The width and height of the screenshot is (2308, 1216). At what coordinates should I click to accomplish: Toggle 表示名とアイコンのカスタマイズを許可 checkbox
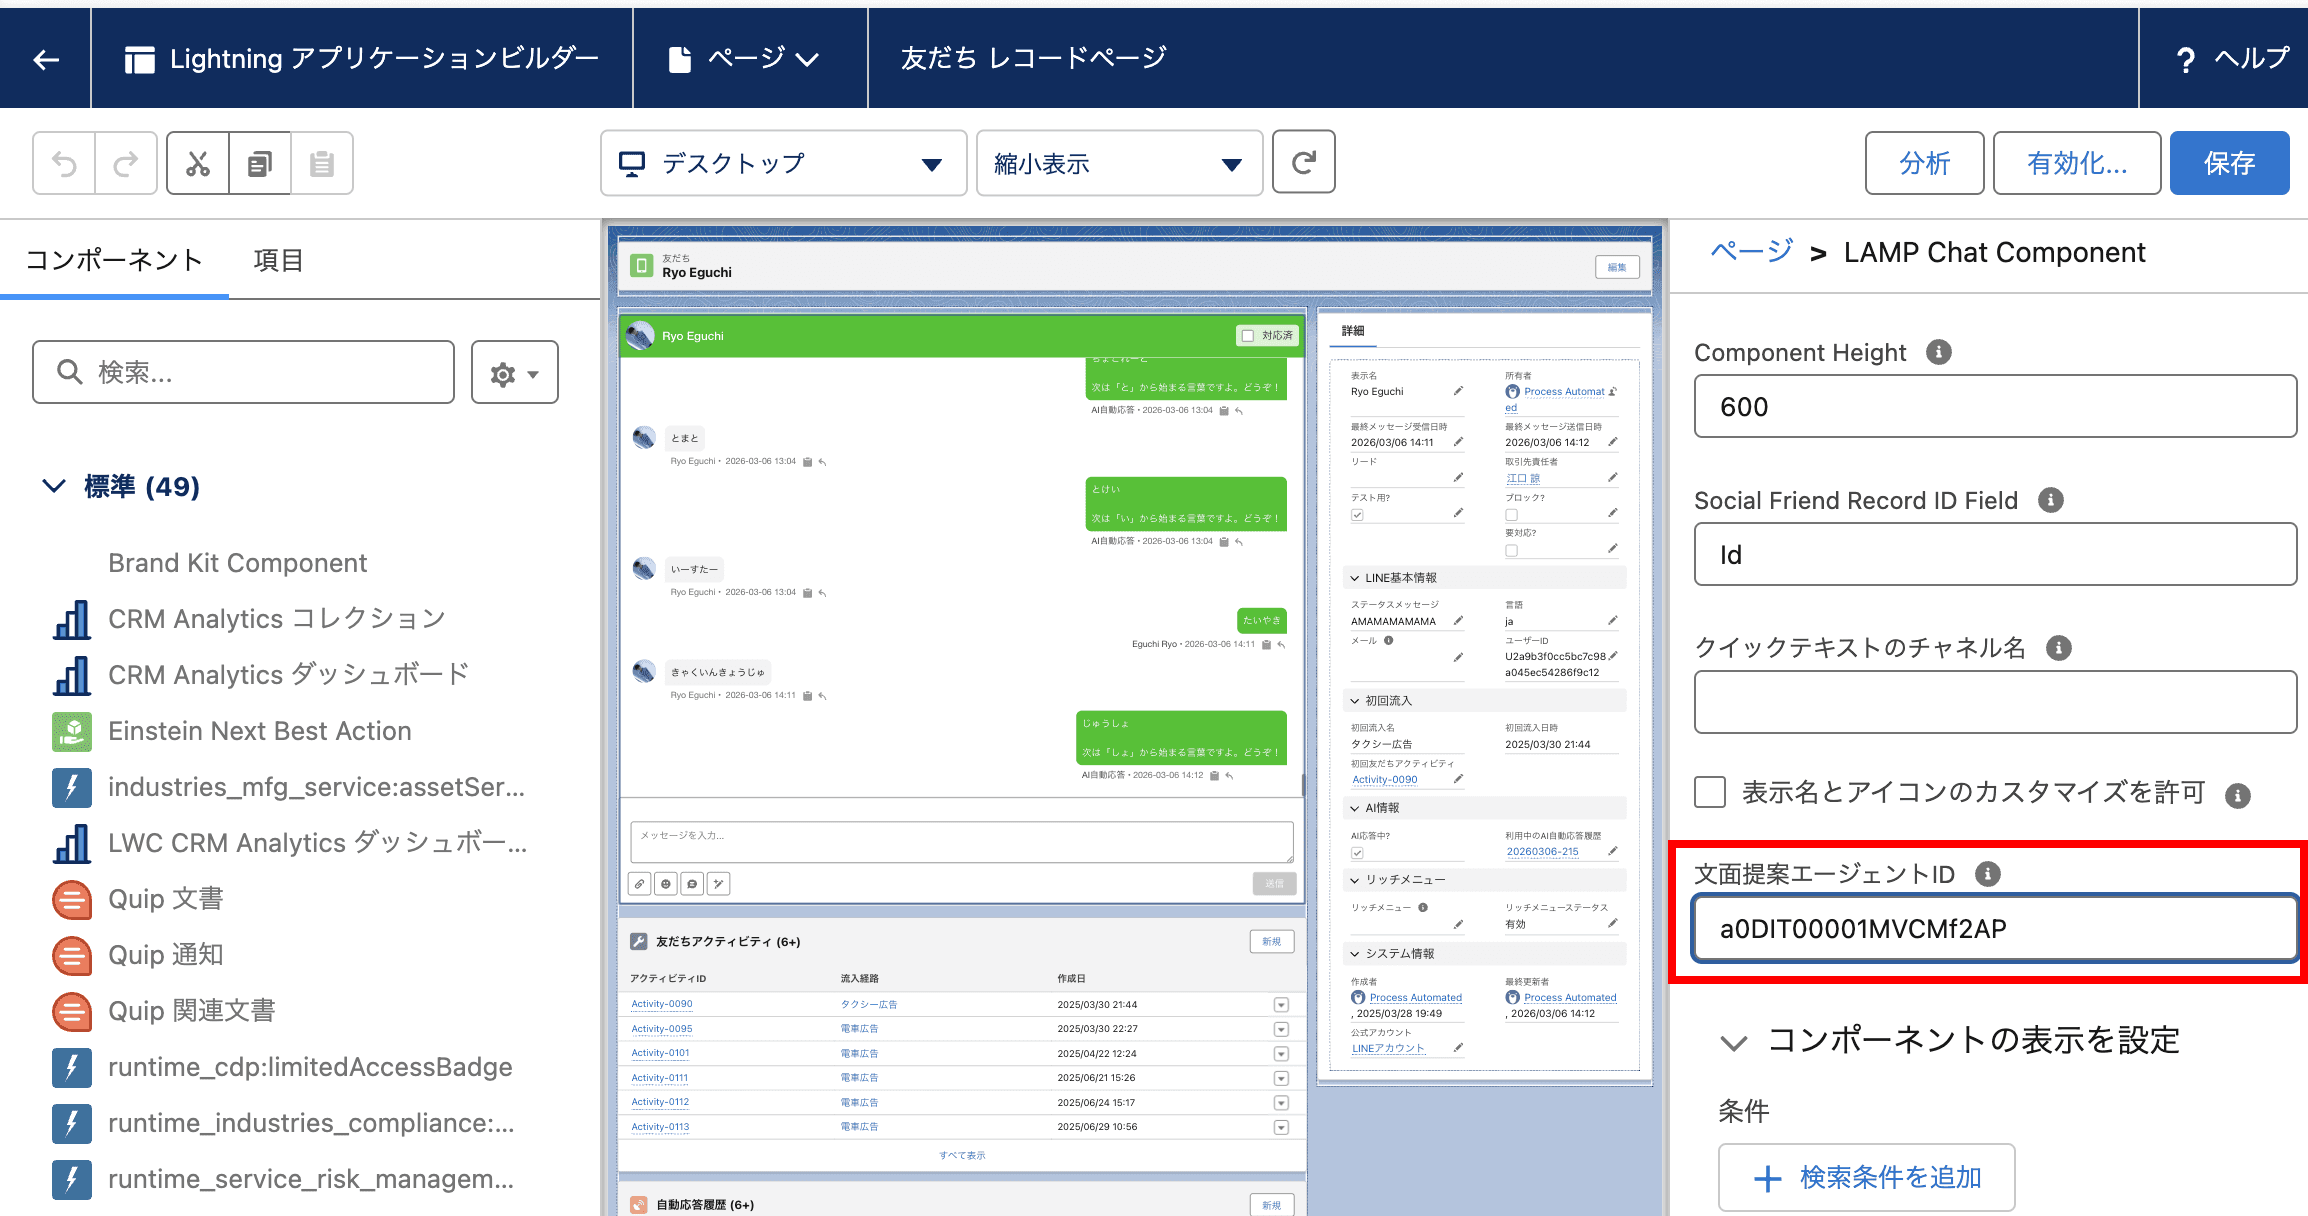pos(1710,792)
